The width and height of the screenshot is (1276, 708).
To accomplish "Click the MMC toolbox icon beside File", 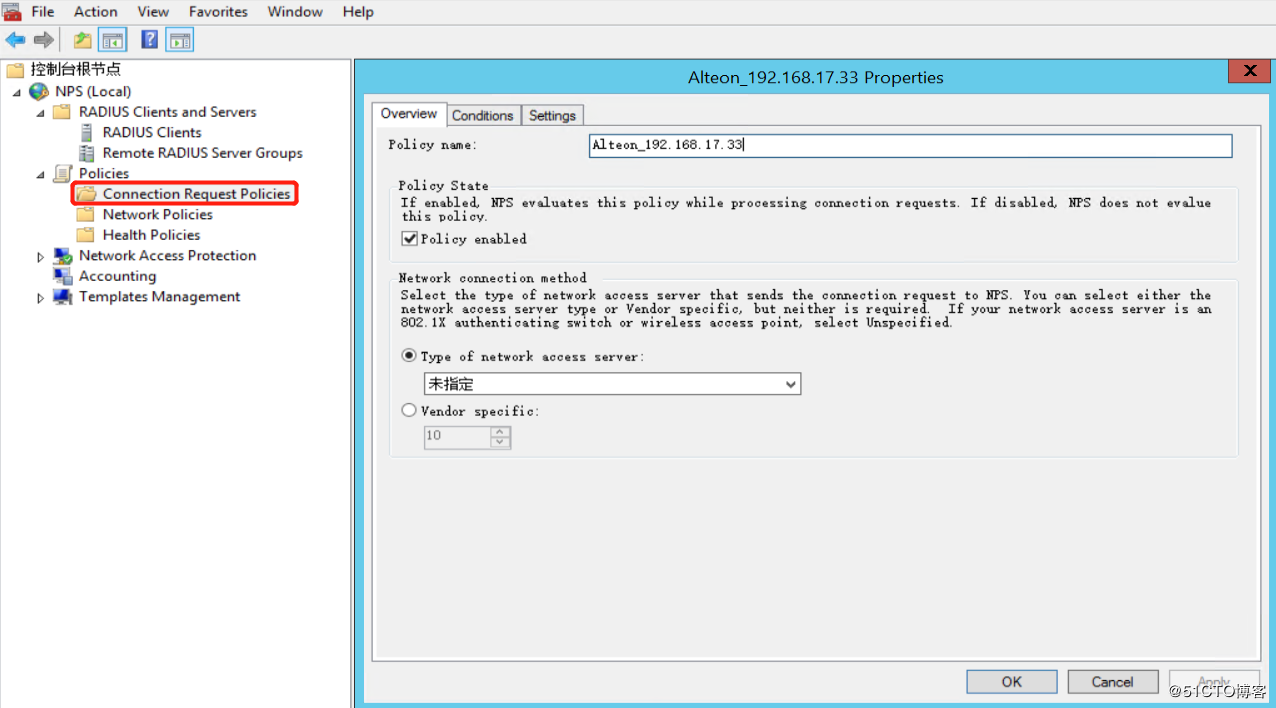I will (x=11, y=11).
